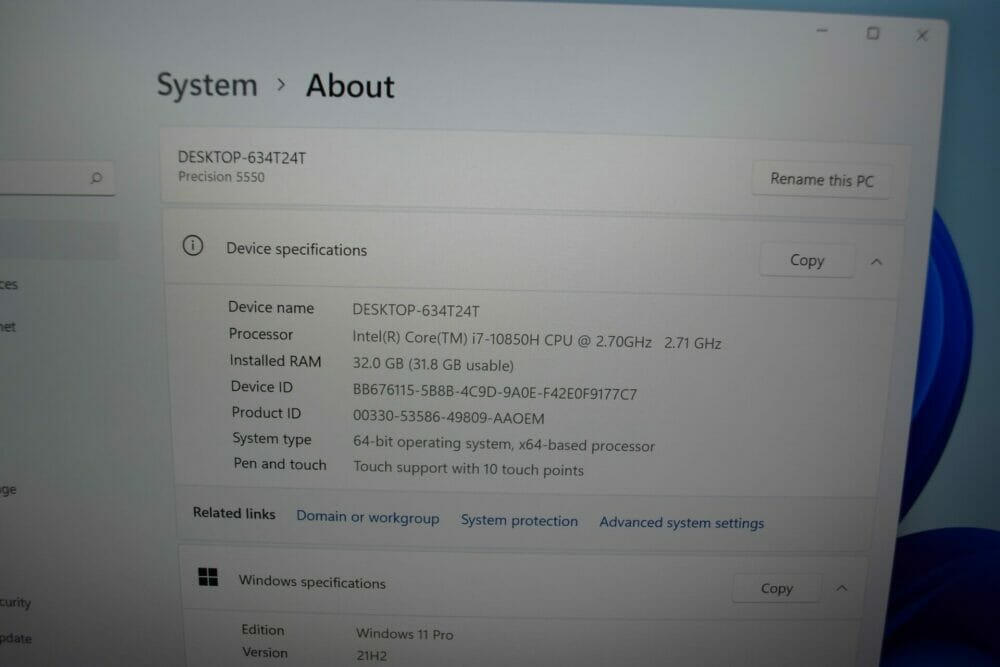Maximize the Settings window
1000x667 pixels.
873,33
